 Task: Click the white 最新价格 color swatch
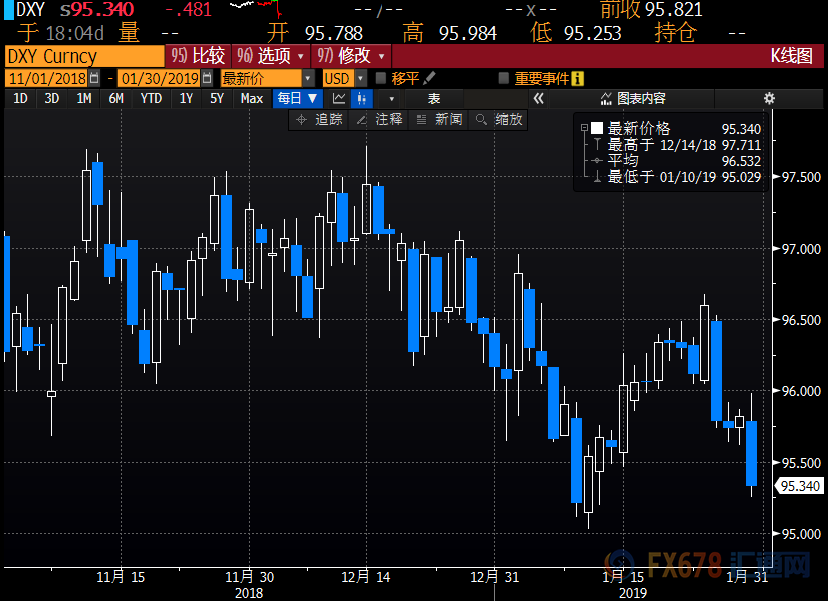click(x=597, y=128)
